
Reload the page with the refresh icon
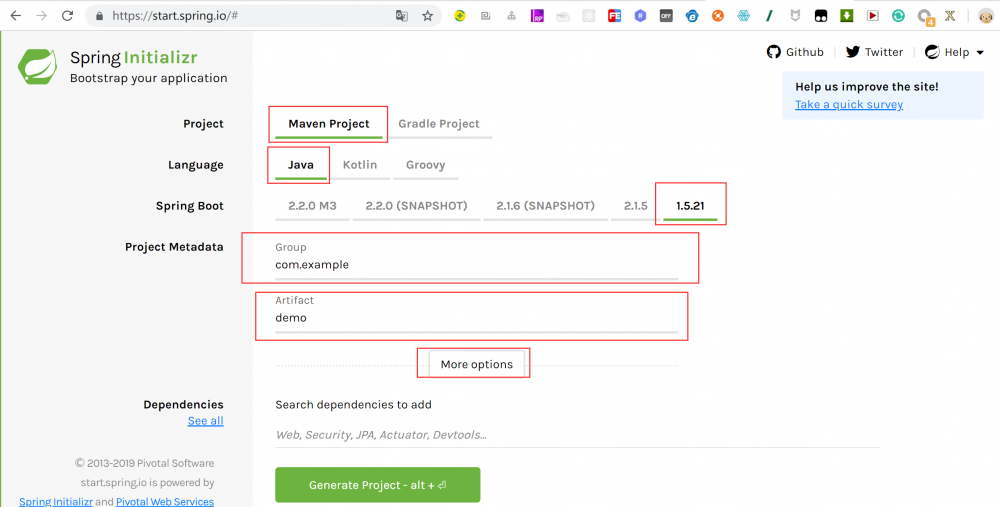point(68,16)
